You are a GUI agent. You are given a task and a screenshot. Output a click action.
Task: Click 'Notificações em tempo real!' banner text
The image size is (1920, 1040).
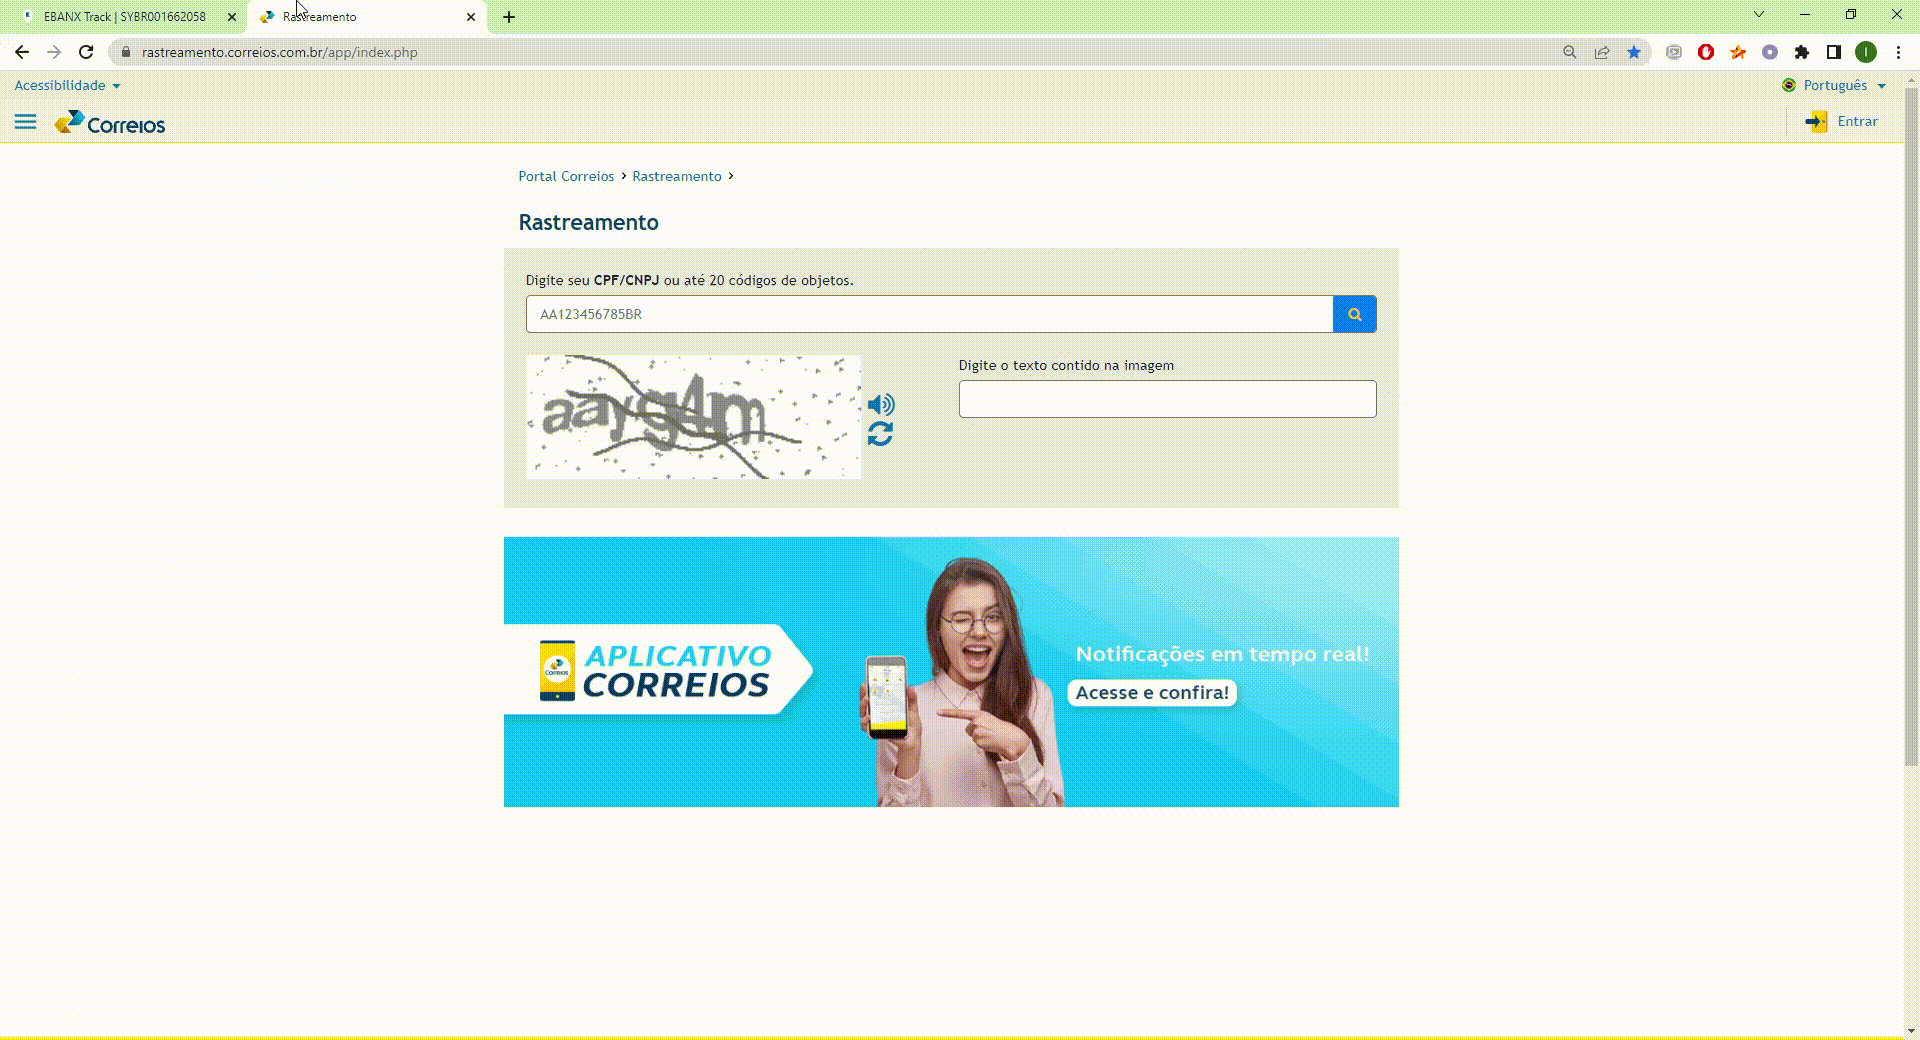pyautogui.click(x=1222, y=654)
